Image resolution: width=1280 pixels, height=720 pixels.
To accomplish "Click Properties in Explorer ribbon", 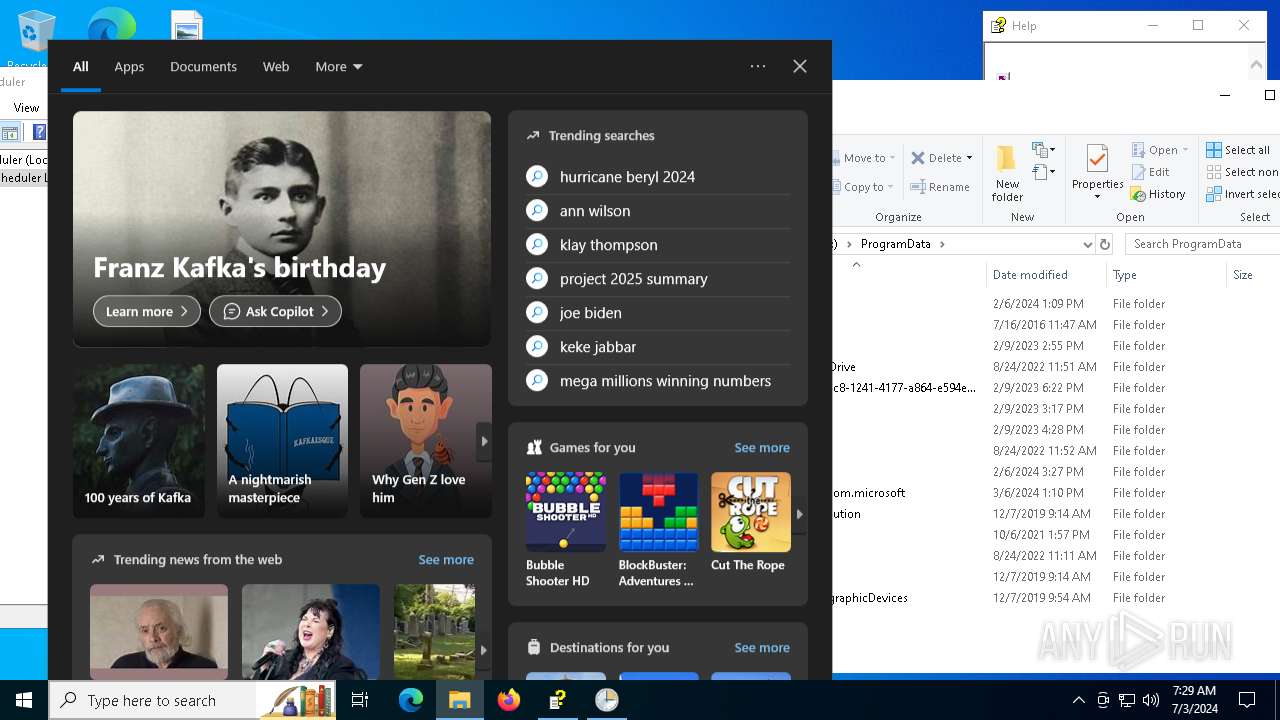I will click(x=1097, y=172).
